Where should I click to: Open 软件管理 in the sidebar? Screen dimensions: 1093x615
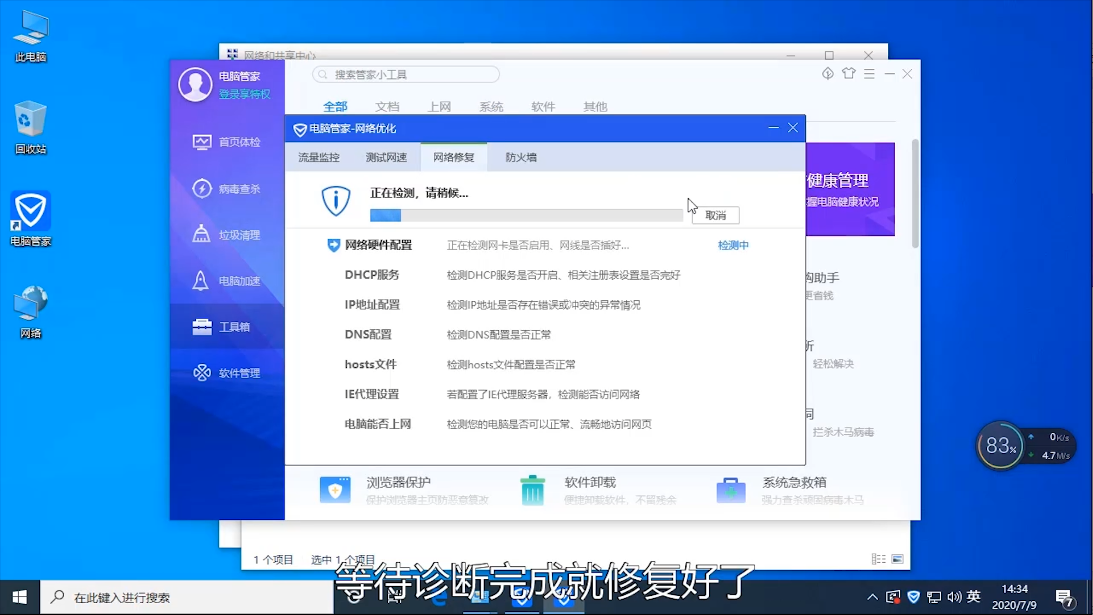coord(227,373)
